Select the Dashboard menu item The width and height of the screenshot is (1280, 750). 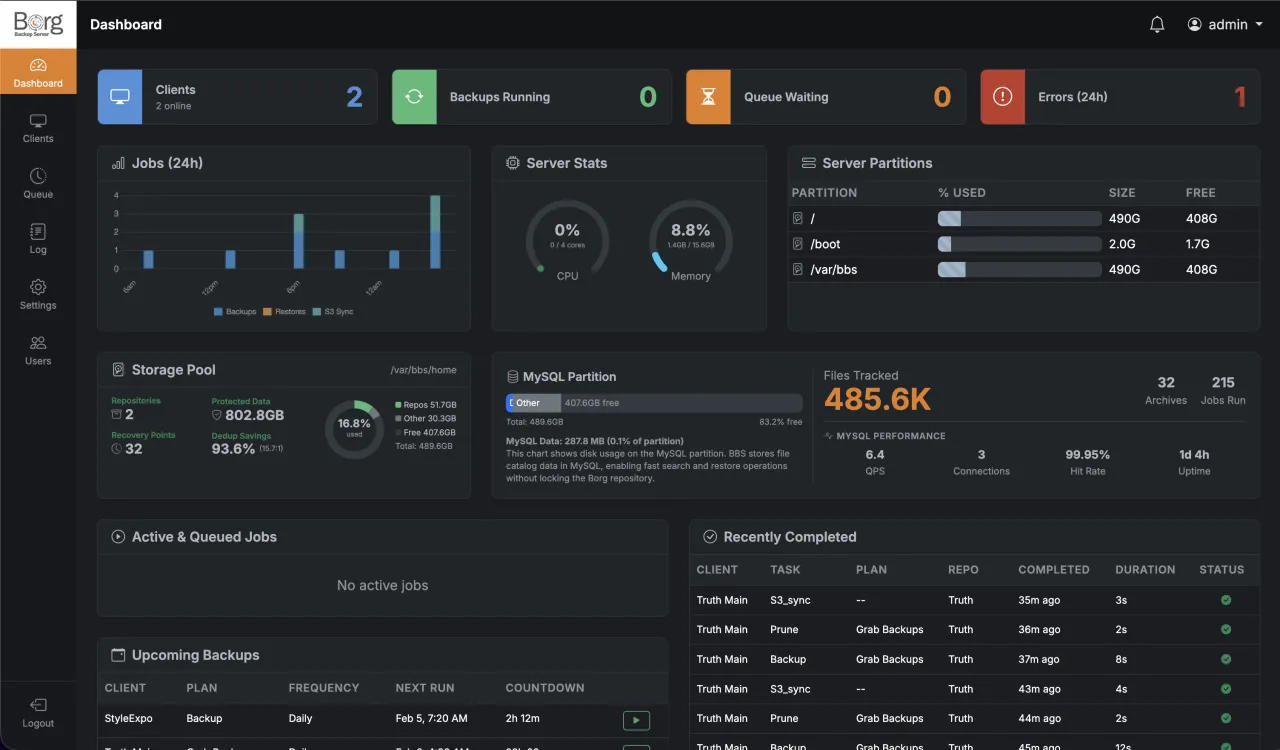[x=38, y=71]
